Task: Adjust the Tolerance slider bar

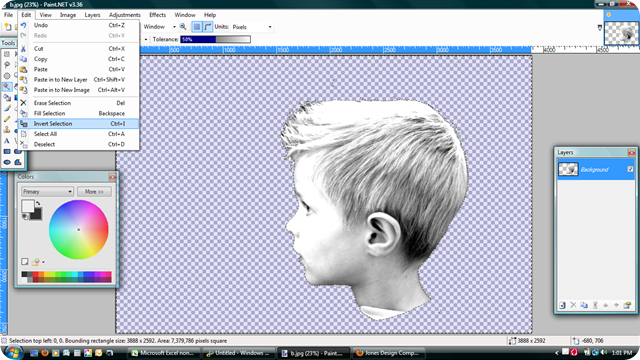Action: [215, 39]
